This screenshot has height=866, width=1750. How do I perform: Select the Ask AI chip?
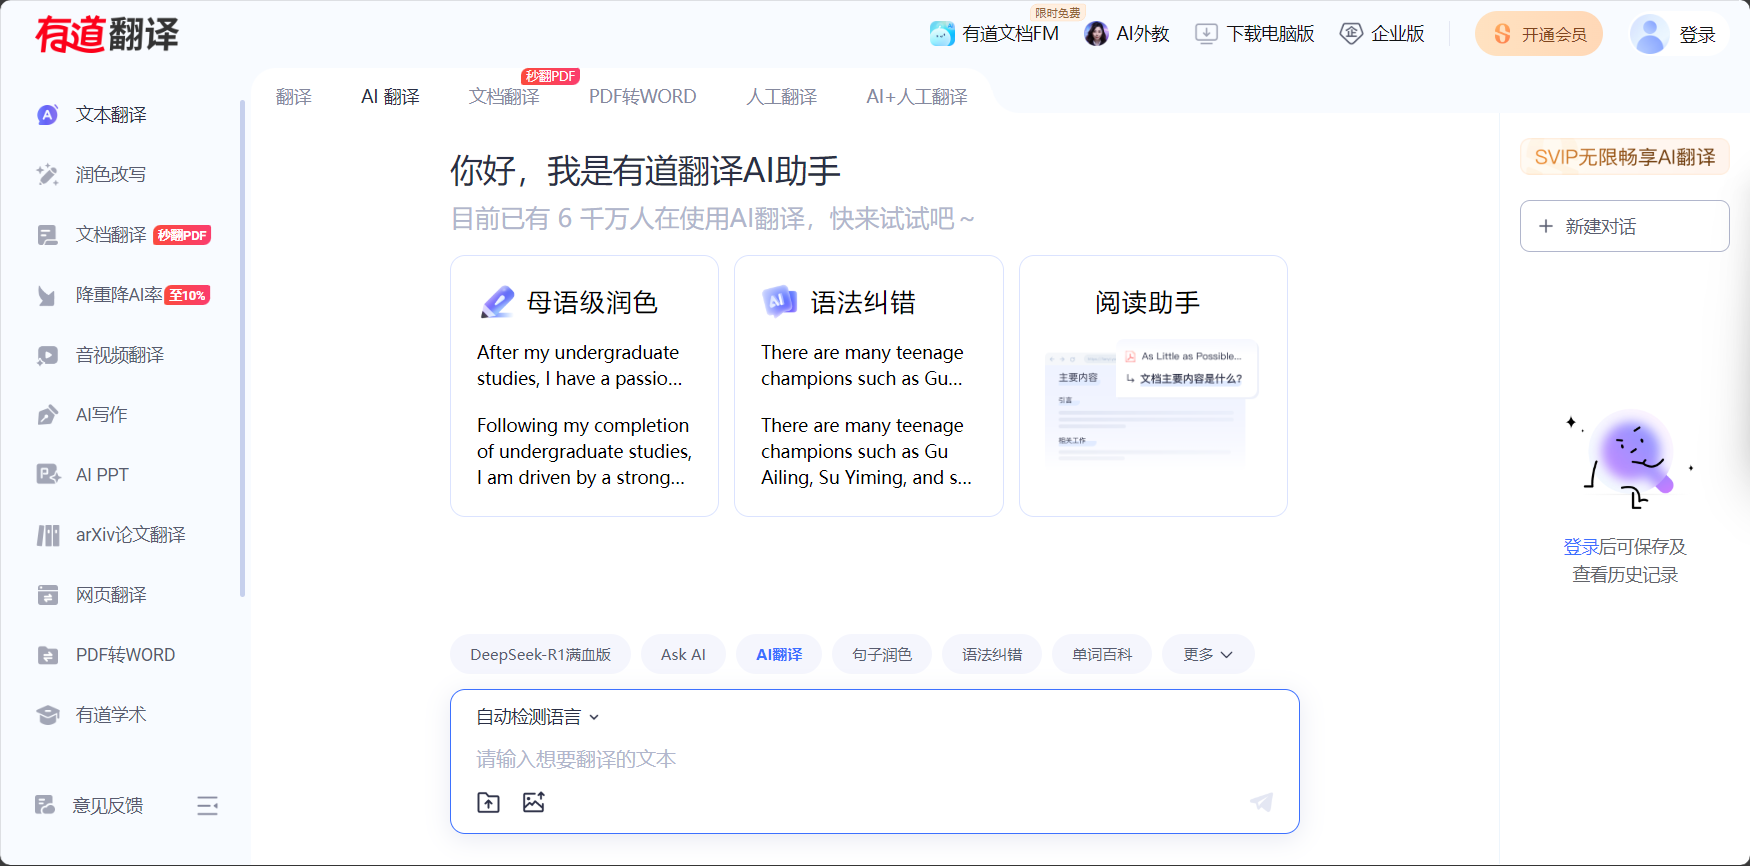(x=683, y=654)
